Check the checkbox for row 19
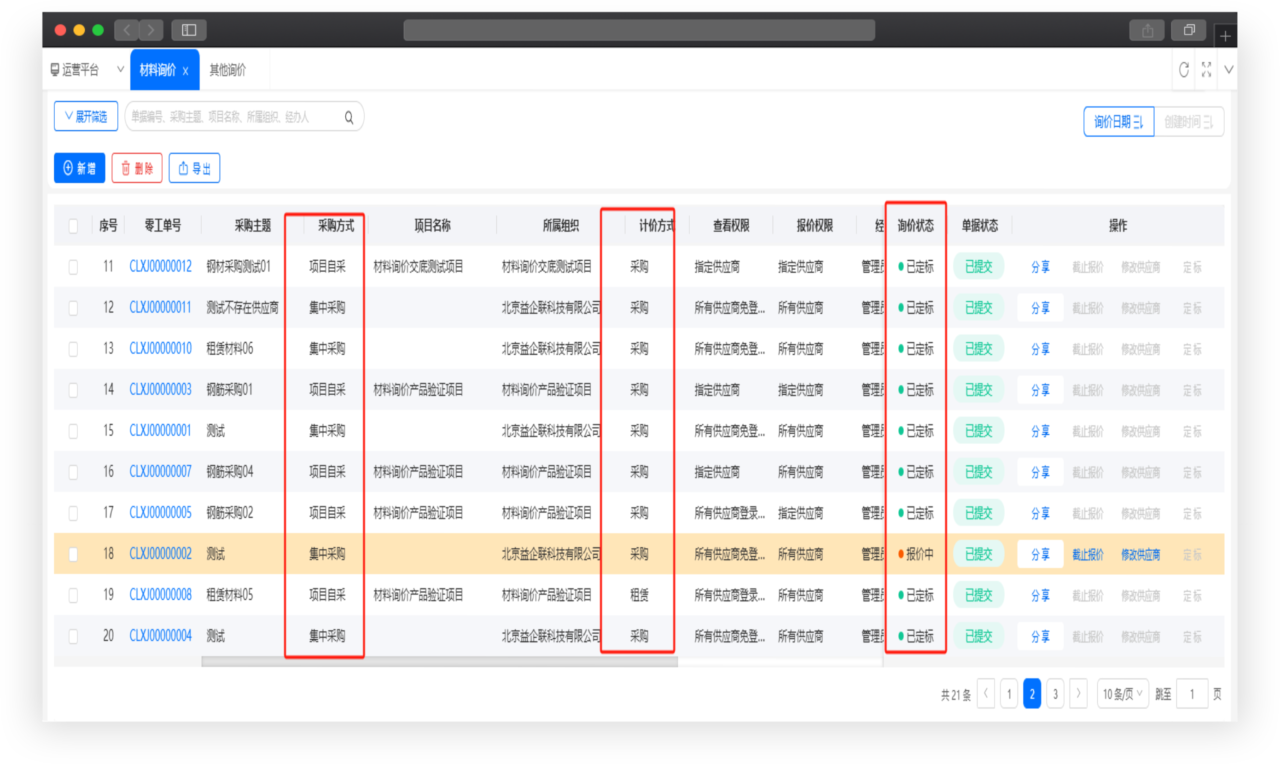Screen dimensions: 1280x764 [x=73, y=595]
